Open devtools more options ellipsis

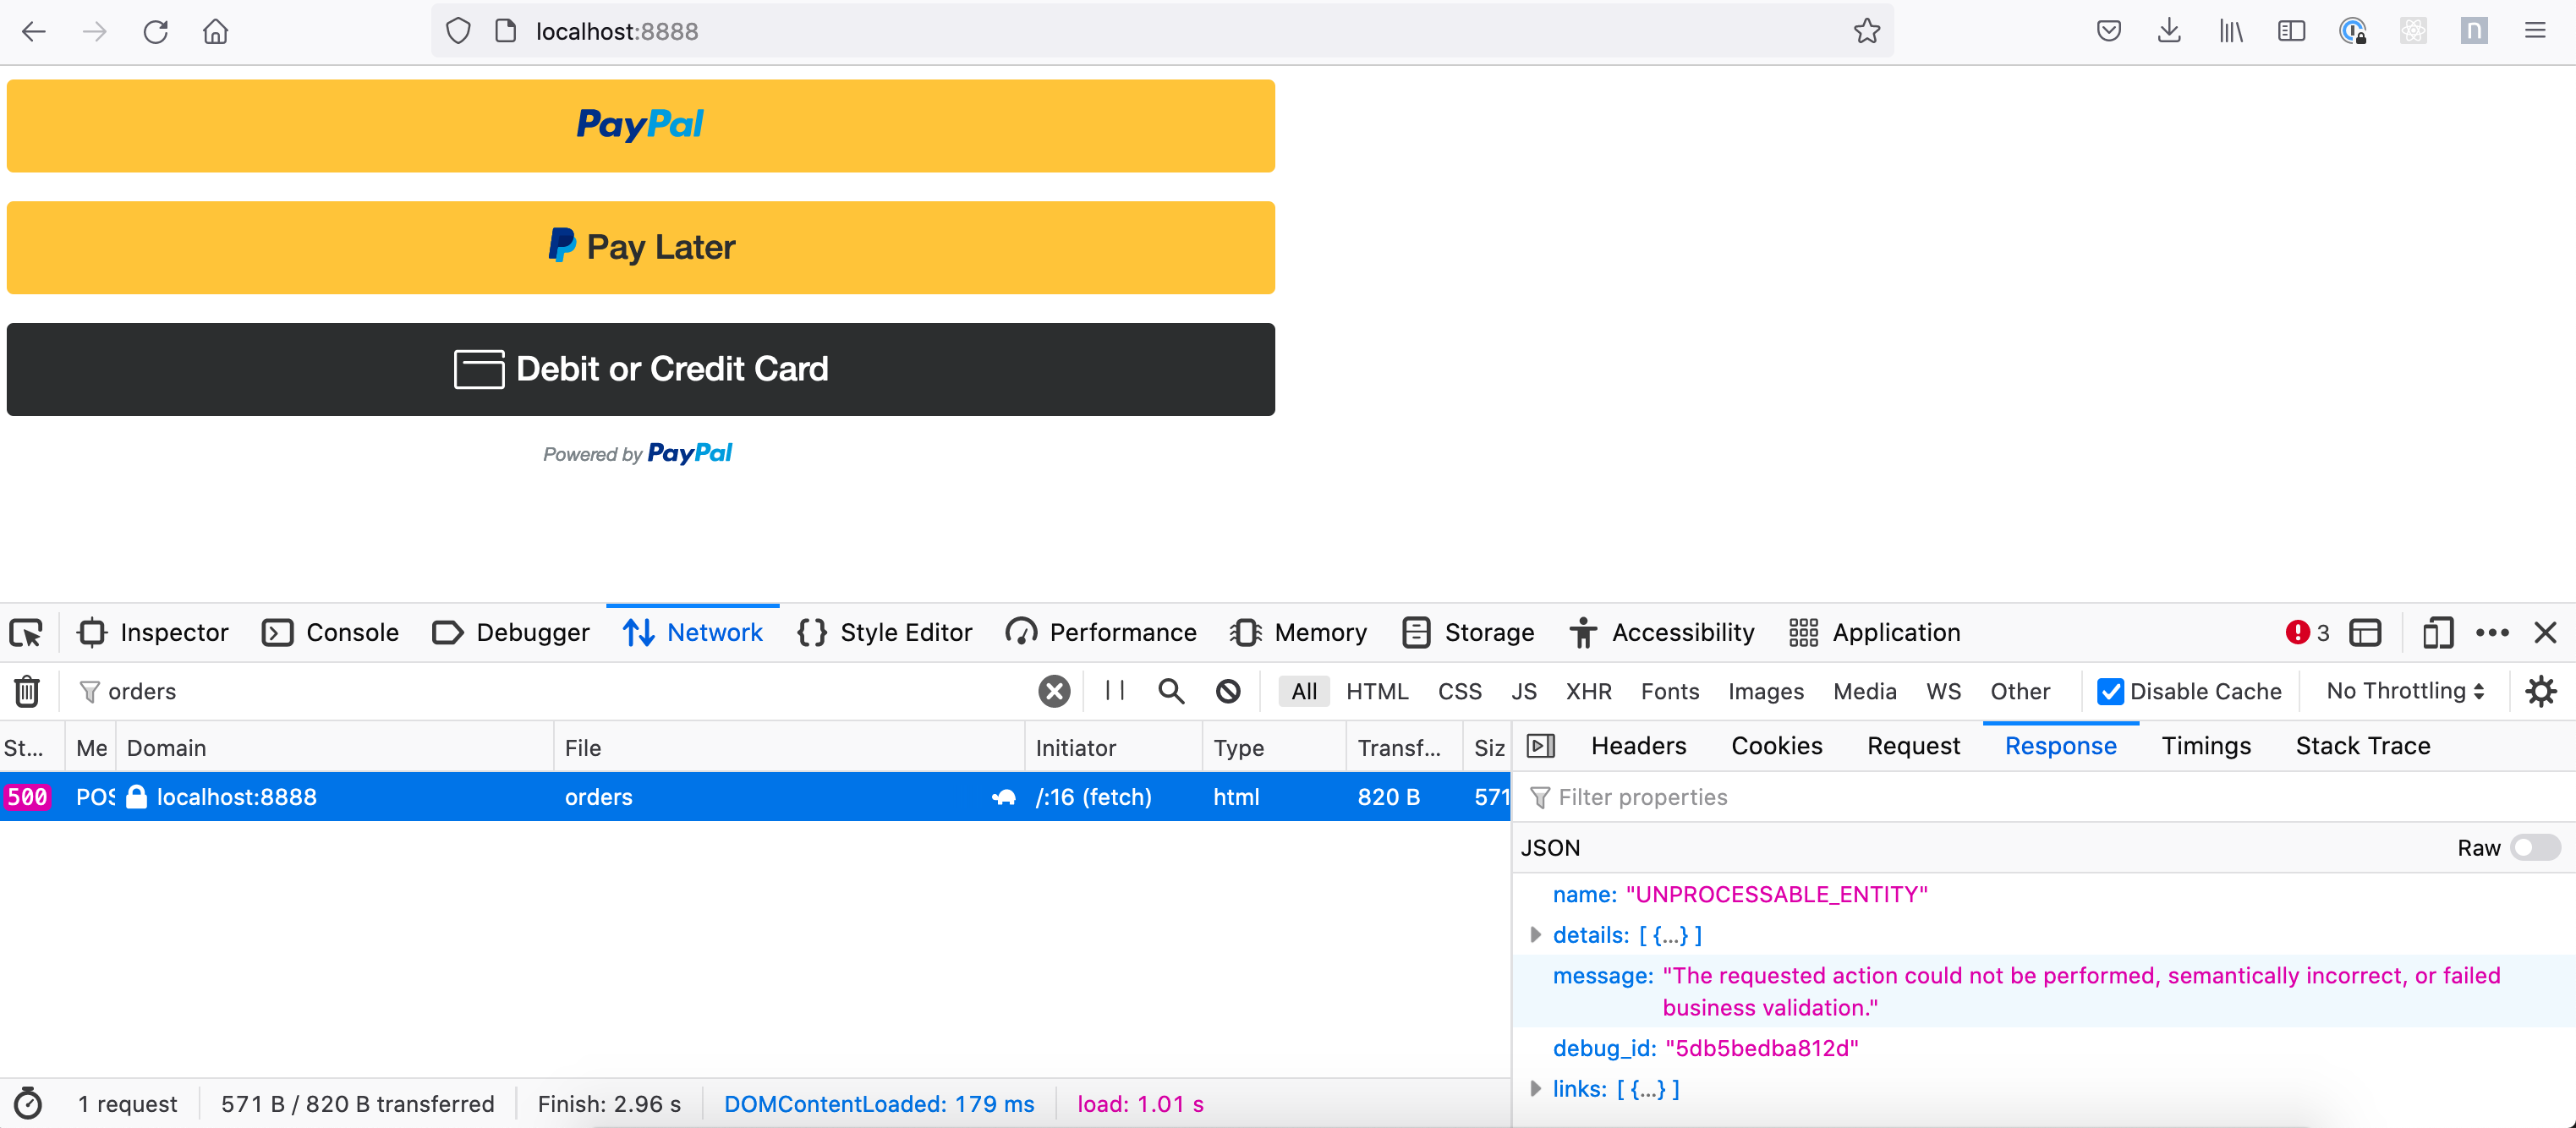coord(2492,633)
